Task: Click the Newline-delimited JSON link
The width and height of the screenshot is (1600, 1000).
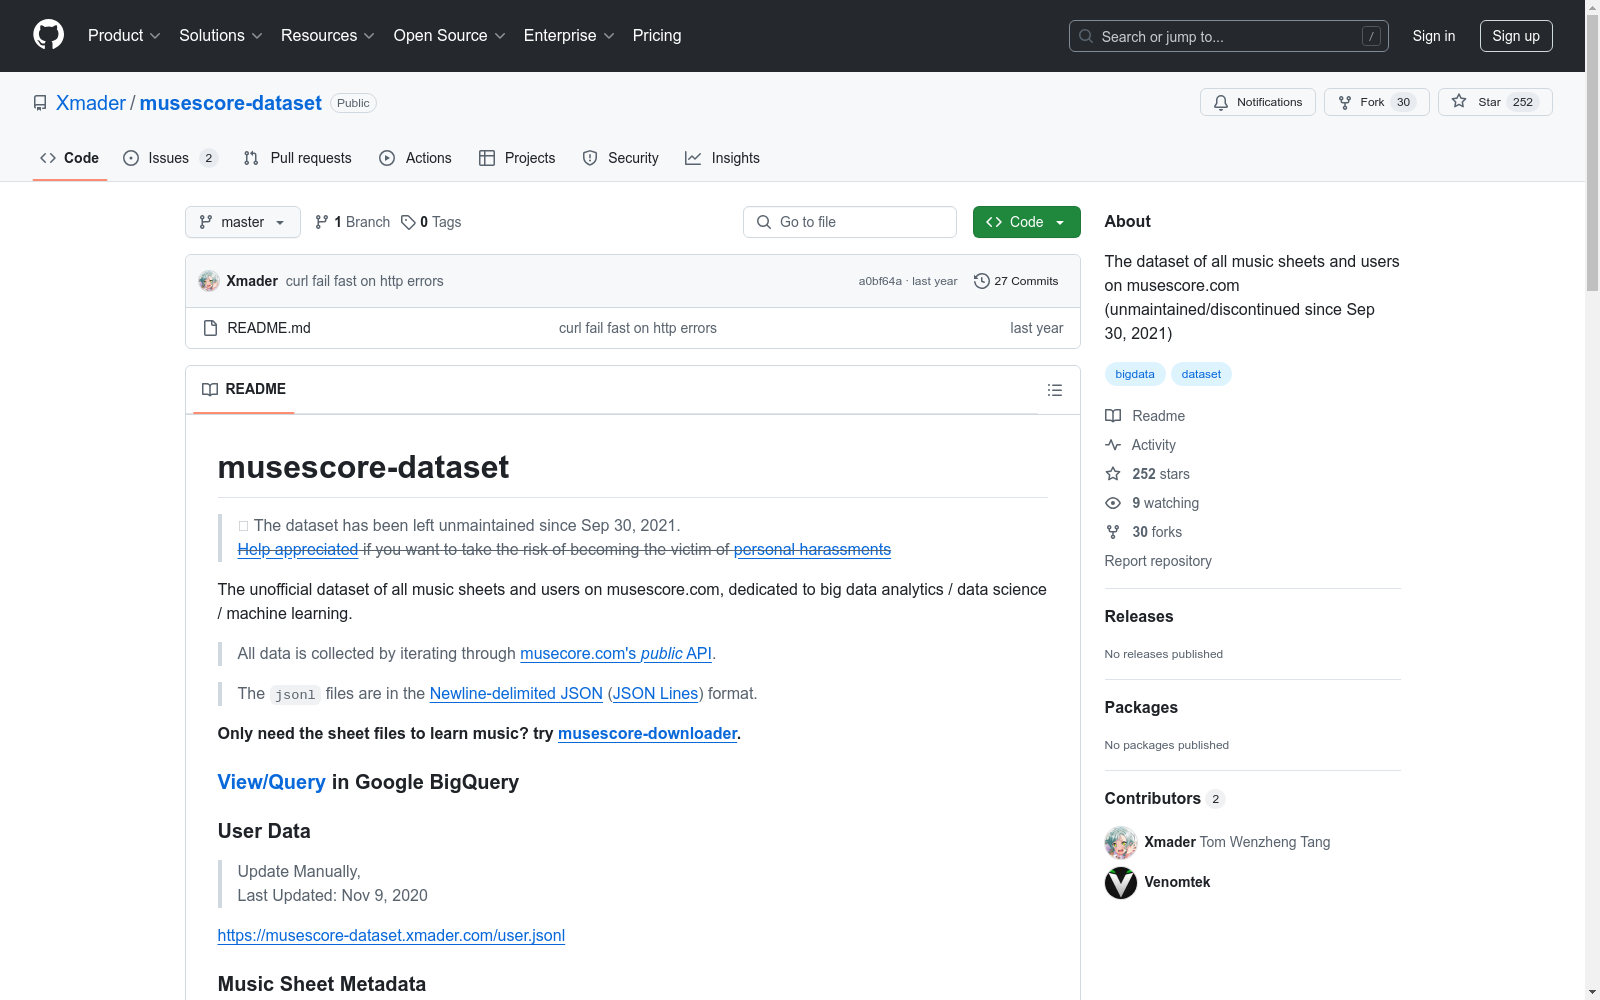Action: coord(516,693)
